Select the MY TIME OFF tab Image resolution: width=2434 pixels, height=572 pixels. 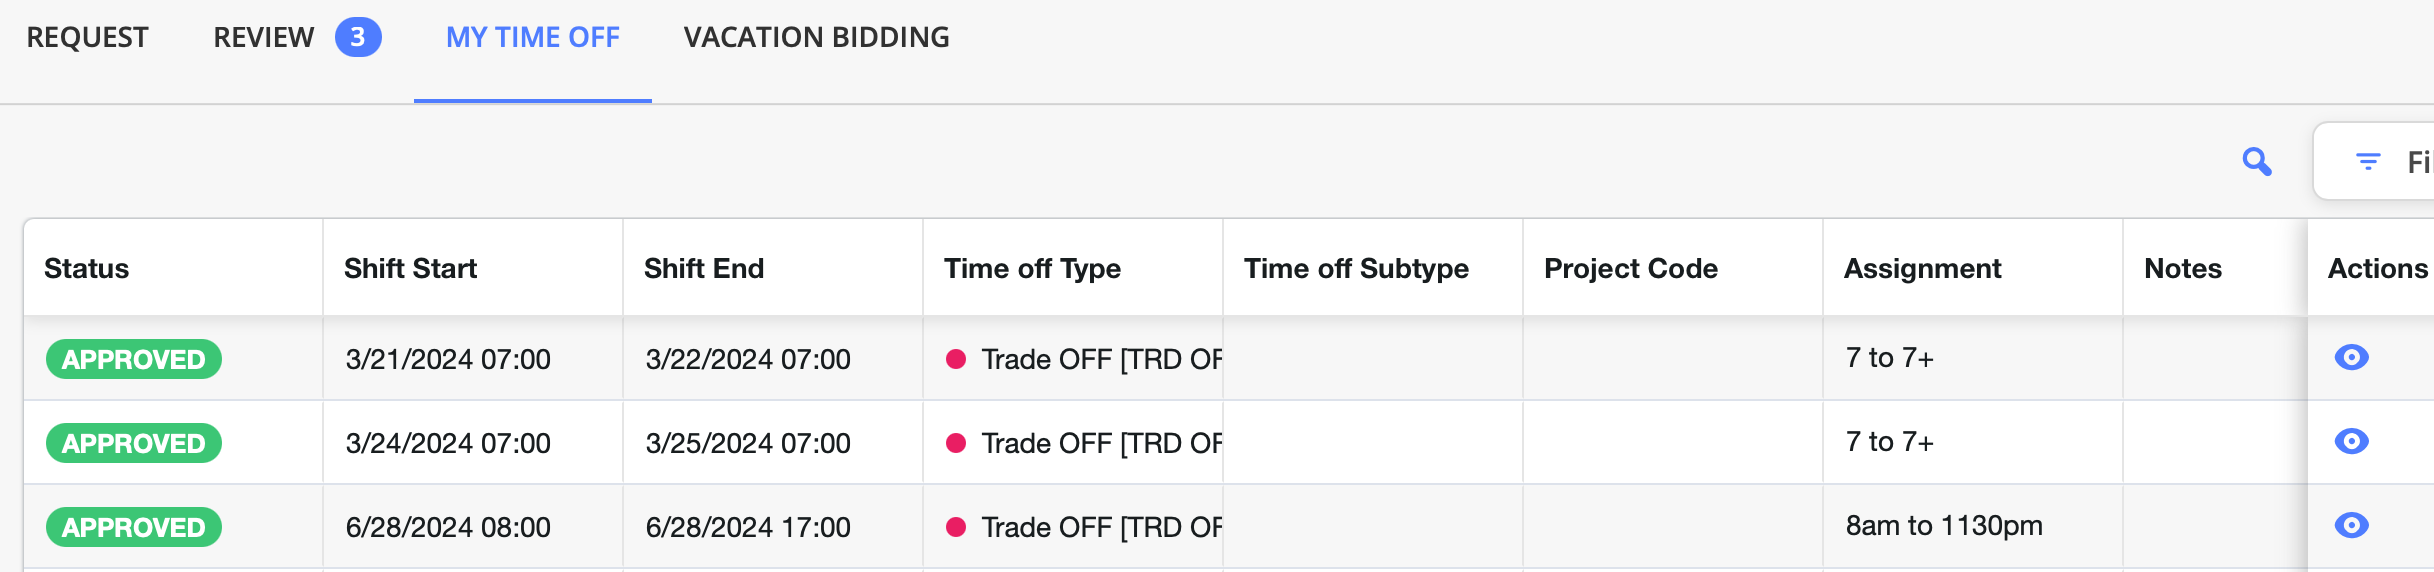(x=533, y=38)
